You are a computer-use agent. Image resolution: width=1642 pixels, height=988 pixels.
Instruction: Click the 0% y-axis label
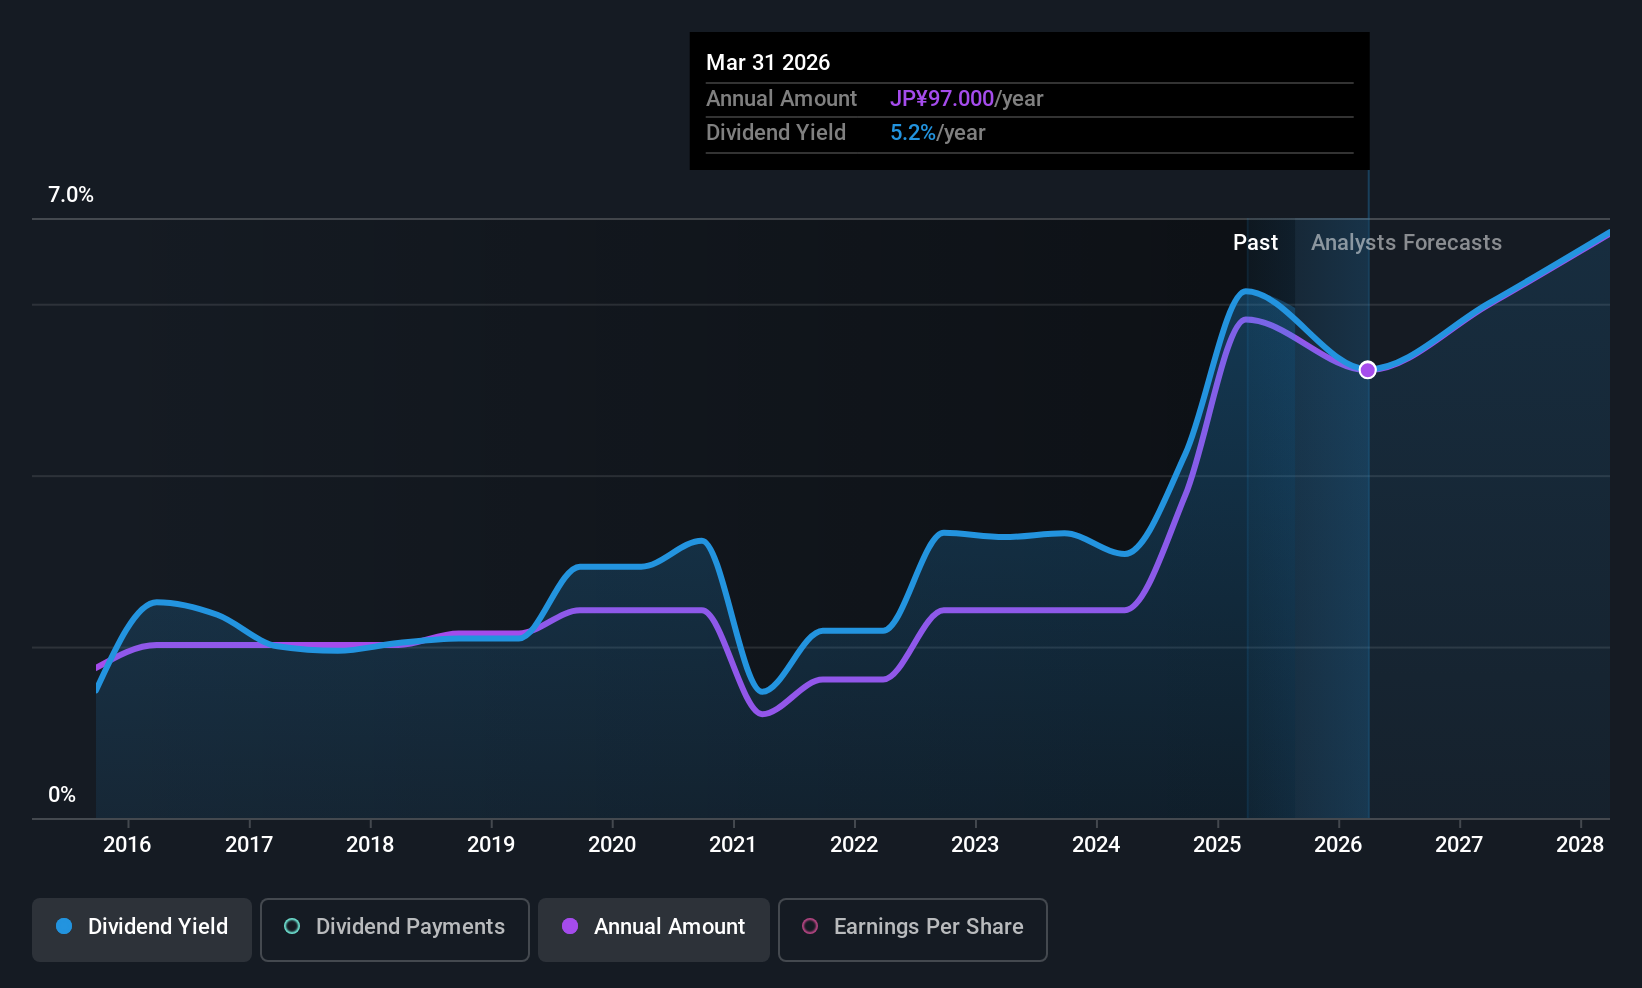point(62,795)
